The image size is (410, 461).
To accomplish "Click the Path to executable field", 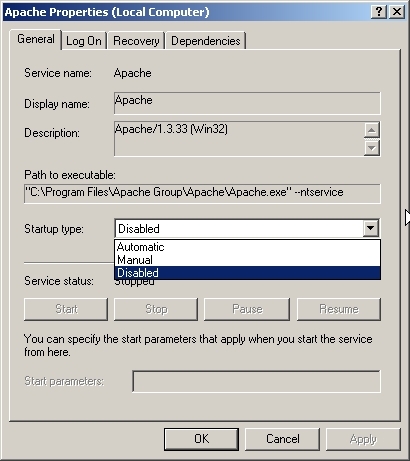I will 202,193.
